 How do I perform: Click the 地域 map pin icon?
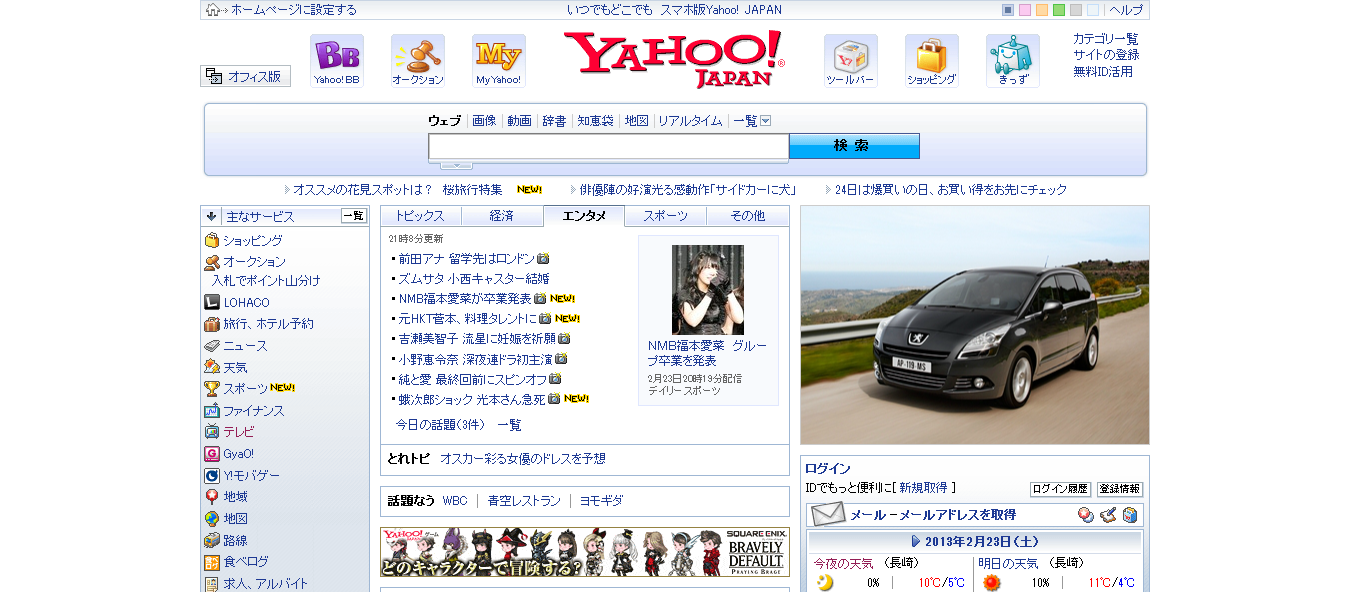coord(212,497)
